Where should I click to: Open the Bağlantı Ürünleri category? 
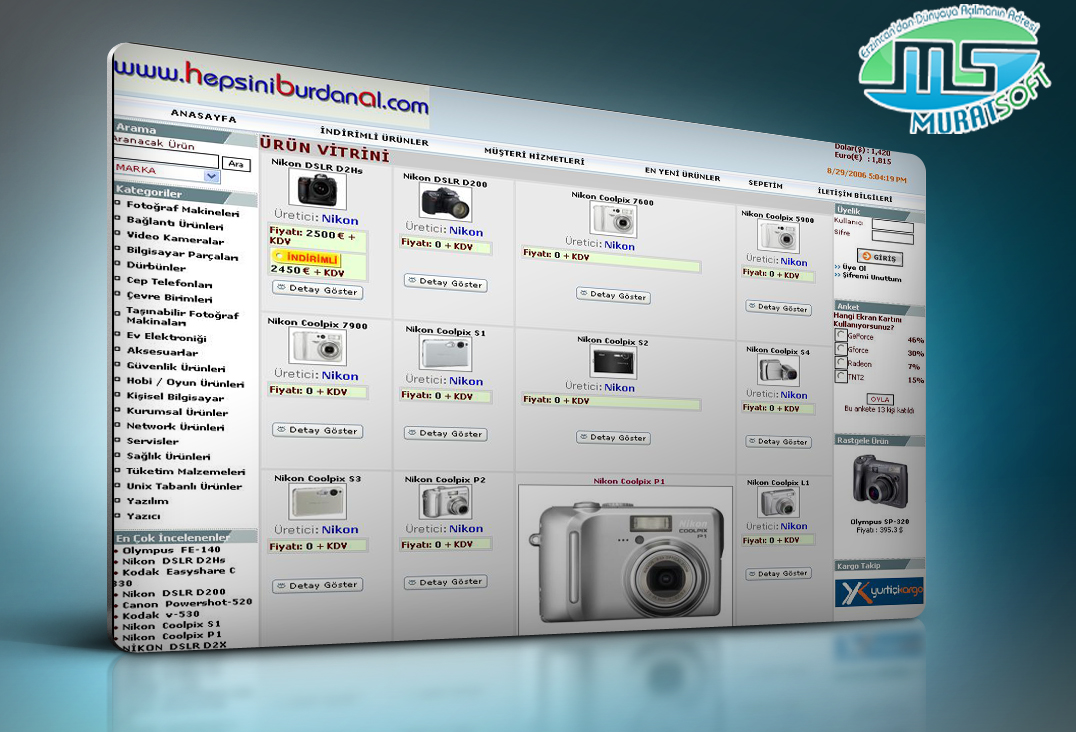coord(175,224)
